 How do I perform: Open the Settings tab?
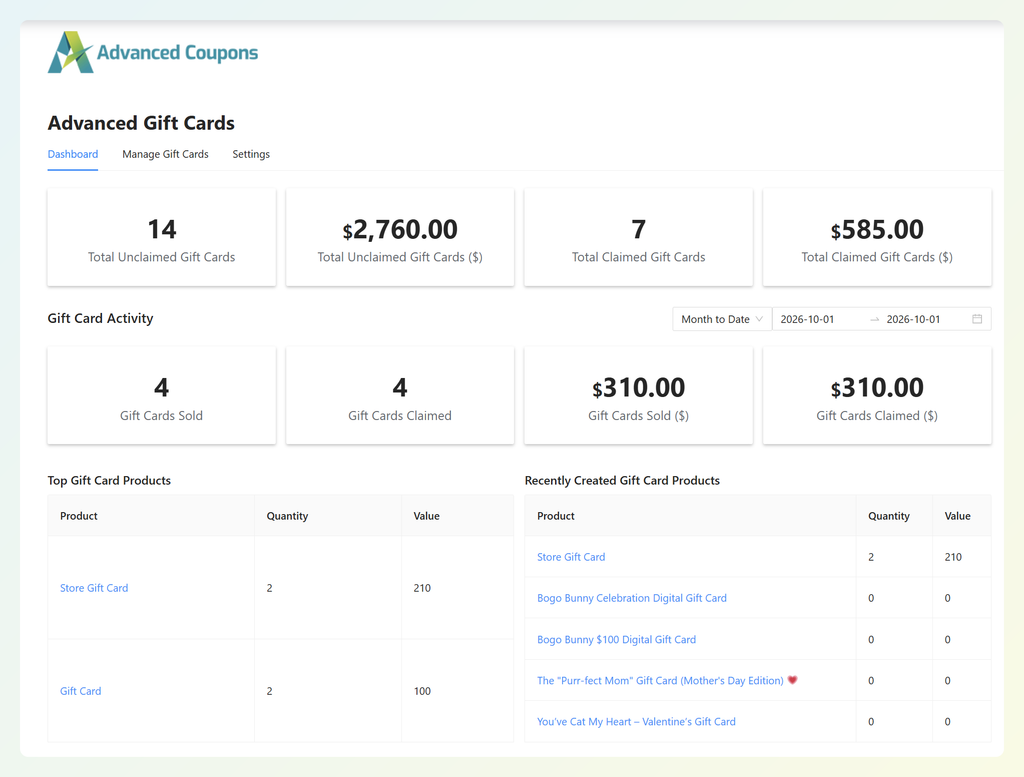click(x=251, y=154)
